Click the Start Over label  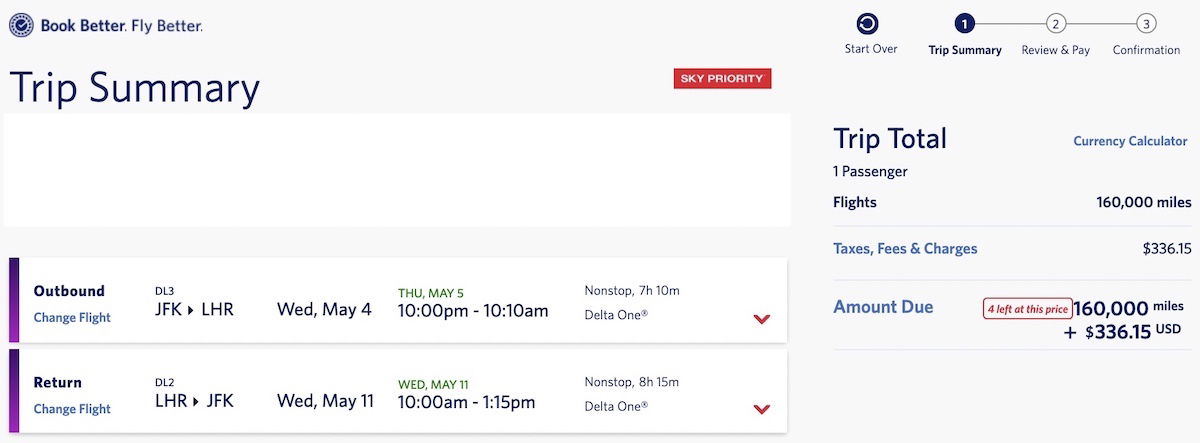pyautogui.click(x=871, y=49)
